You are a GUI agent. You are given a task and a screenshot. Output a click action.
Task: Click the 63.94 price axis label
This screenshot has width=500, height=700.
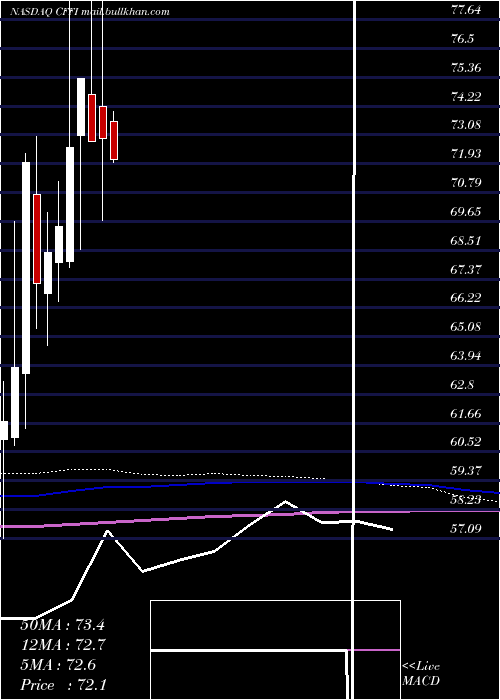point(466,356)
